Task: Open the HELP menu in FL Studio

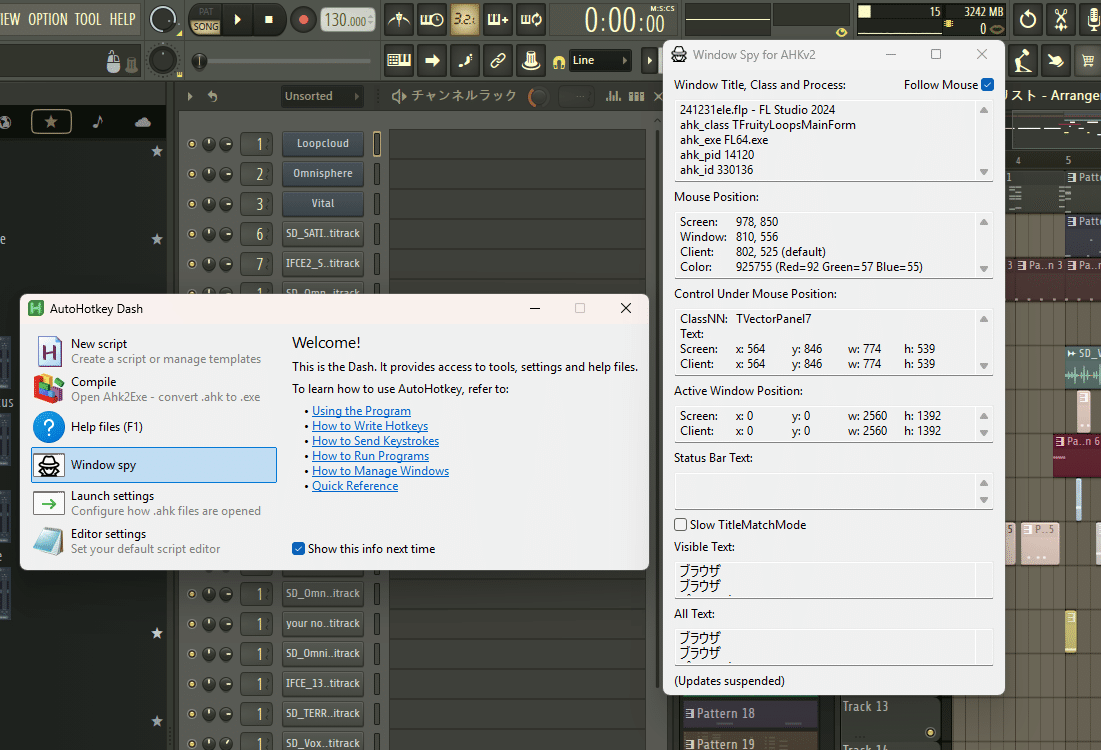Action: click(x=122, y=20)
